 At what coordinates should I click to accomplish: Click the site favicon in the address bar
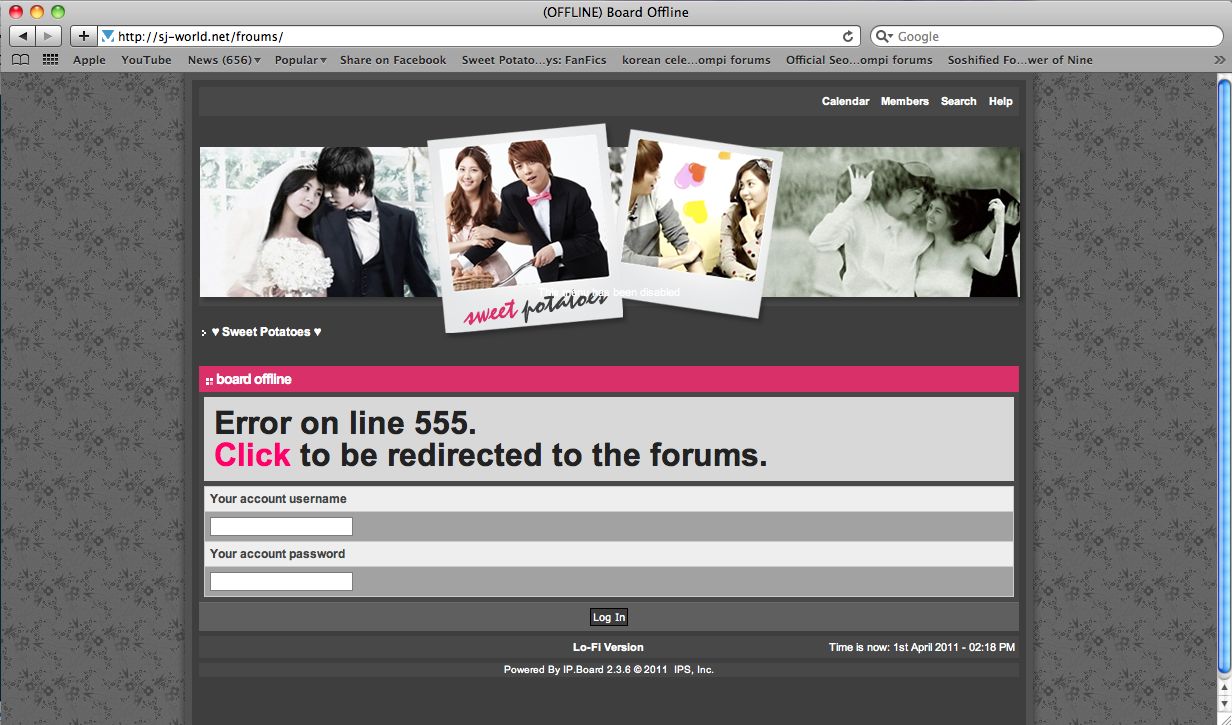(108, 36)
